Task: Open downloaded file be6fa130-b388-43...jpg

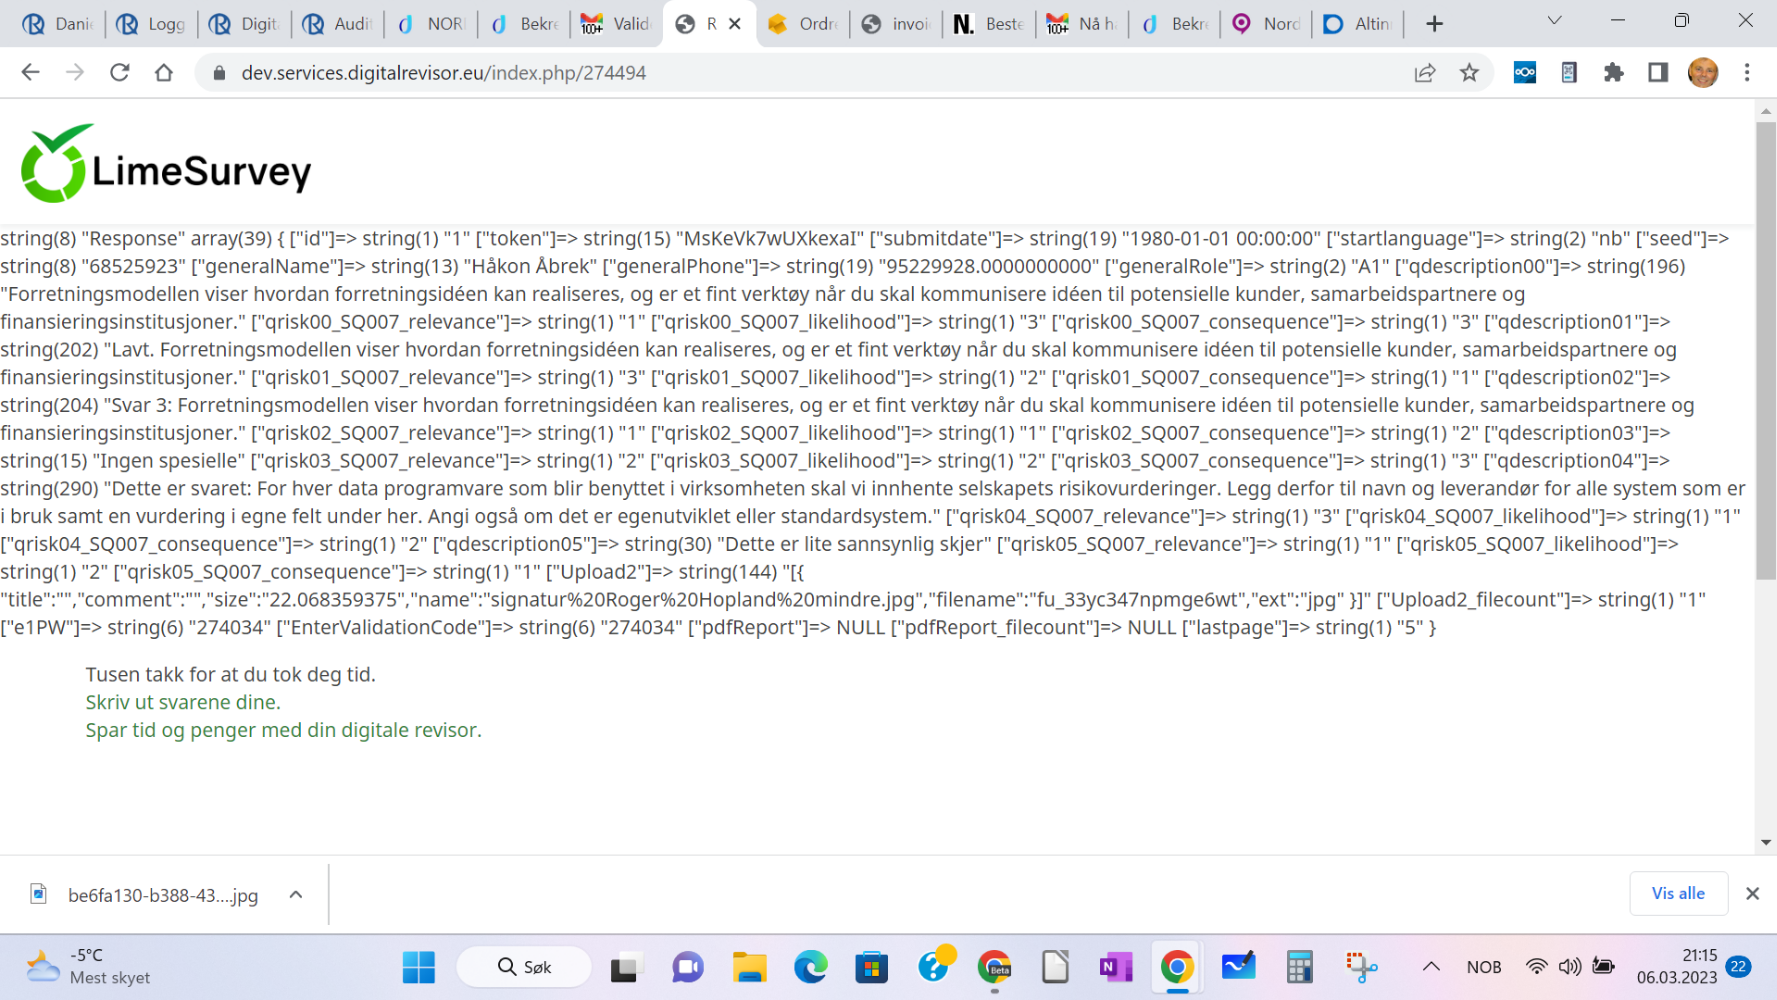Action: click(146, 894)
